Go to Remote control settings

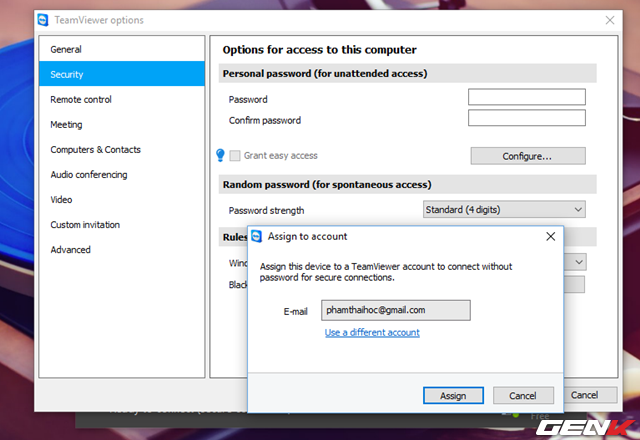pyautogui.click(x=122, y=99)
